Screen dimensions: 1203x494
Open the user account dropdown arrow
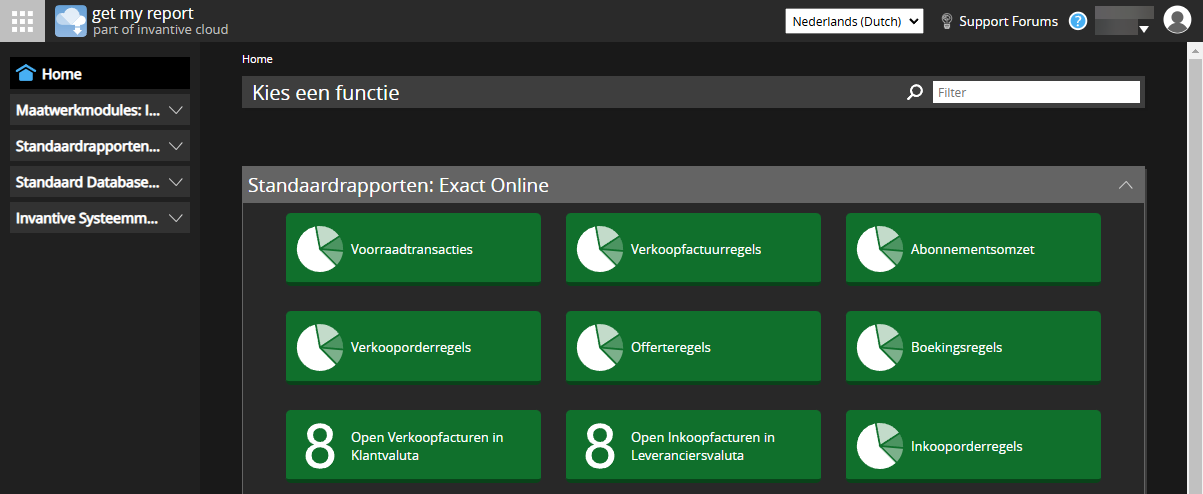pos(1143,29)
